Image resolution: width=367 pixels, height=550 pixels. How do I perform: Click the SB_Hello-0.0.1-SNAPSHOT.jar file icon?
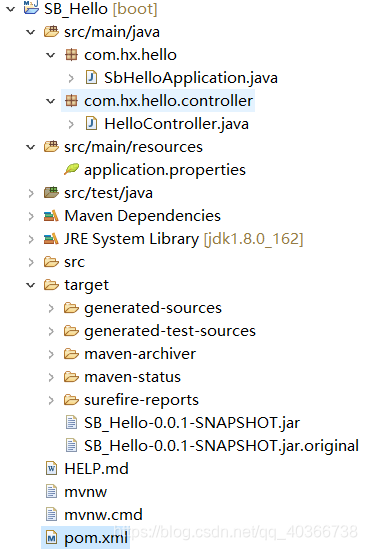pos(71,422)
